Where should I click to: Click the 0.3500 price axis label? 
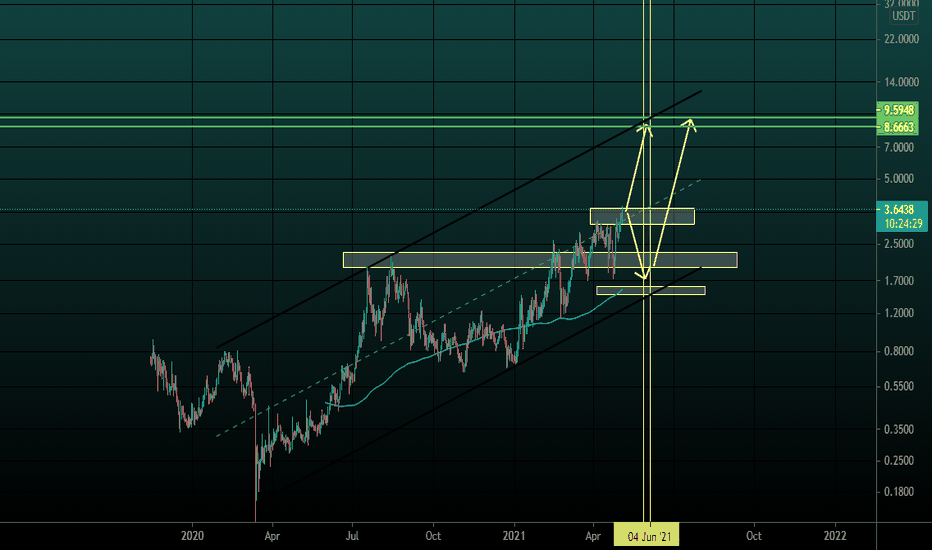pos(899,429)
